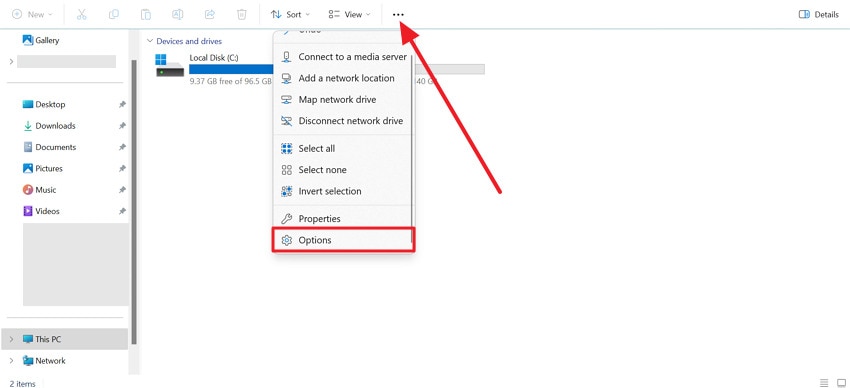Click the navigation pane scrollbar
The width and height of the screenshot is (850, 388).
[134, 202]
